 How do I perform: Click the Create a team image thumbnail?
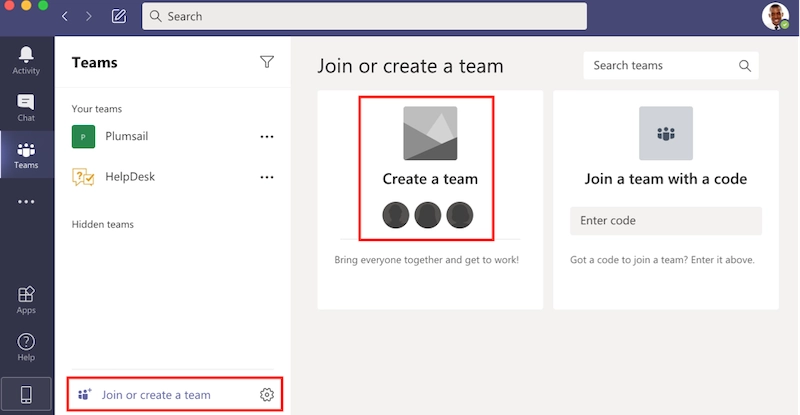pos(430,133)
